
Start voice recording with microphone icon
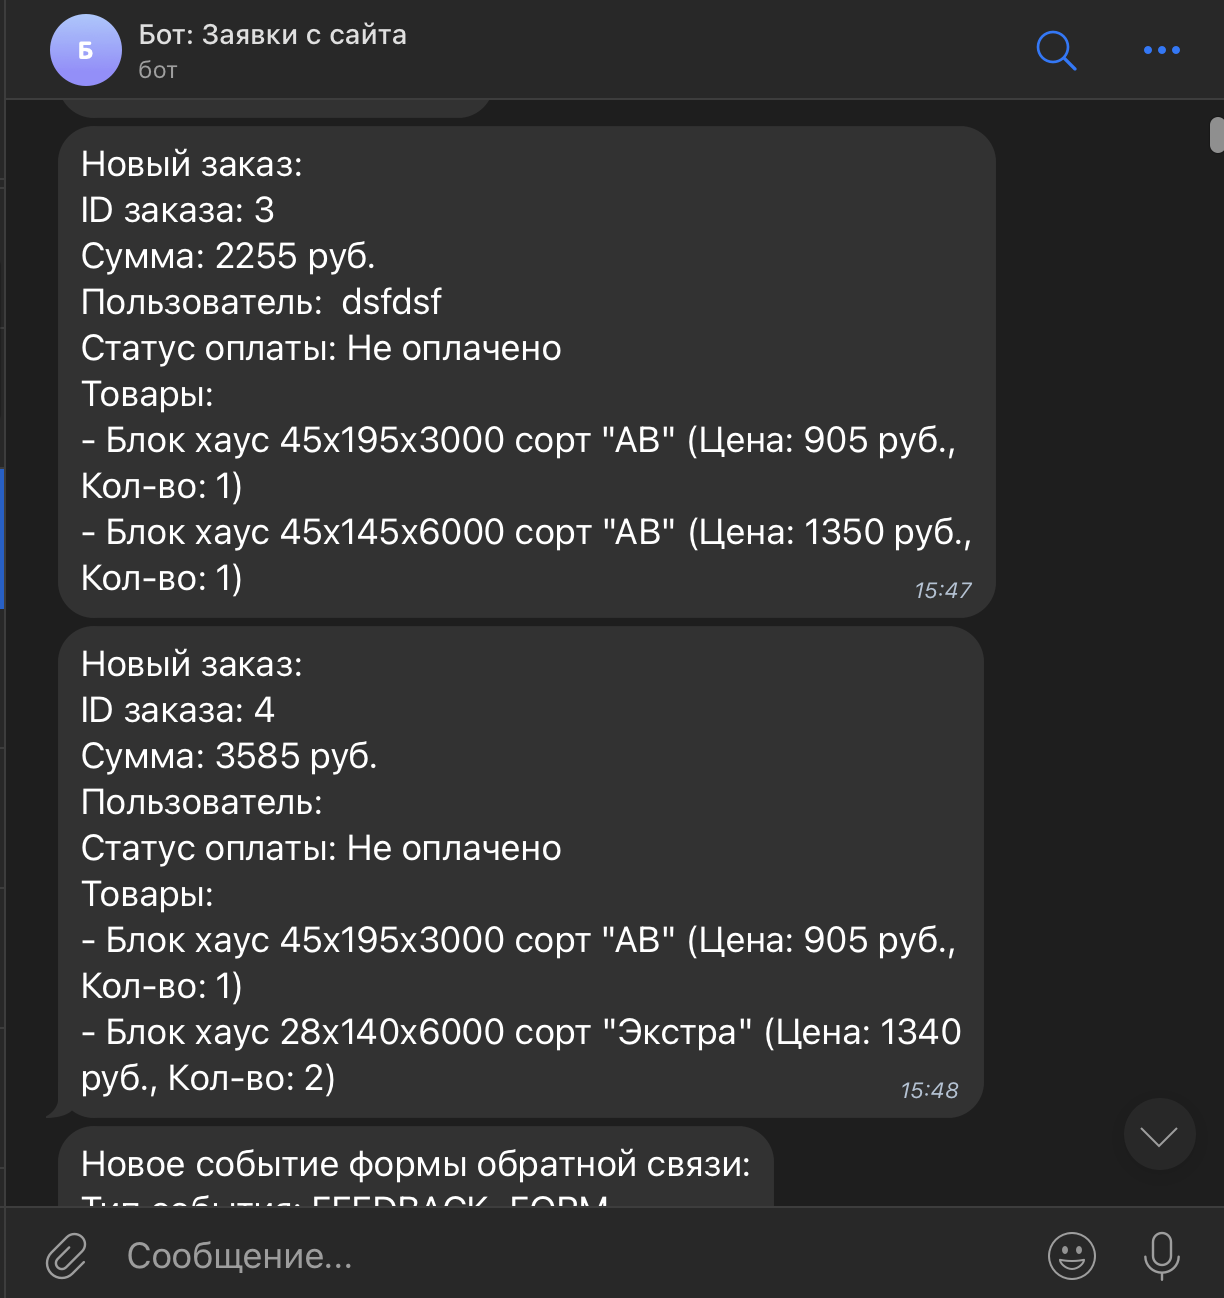click(1161, 1255)
